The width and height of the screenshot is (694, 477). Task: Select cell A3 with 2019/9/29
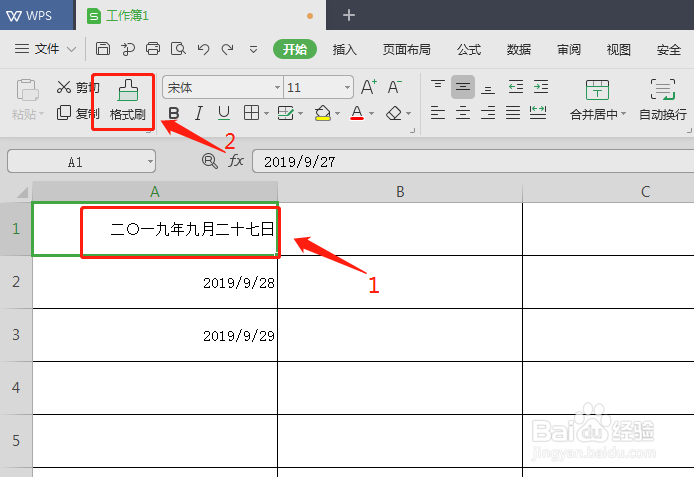155,335
